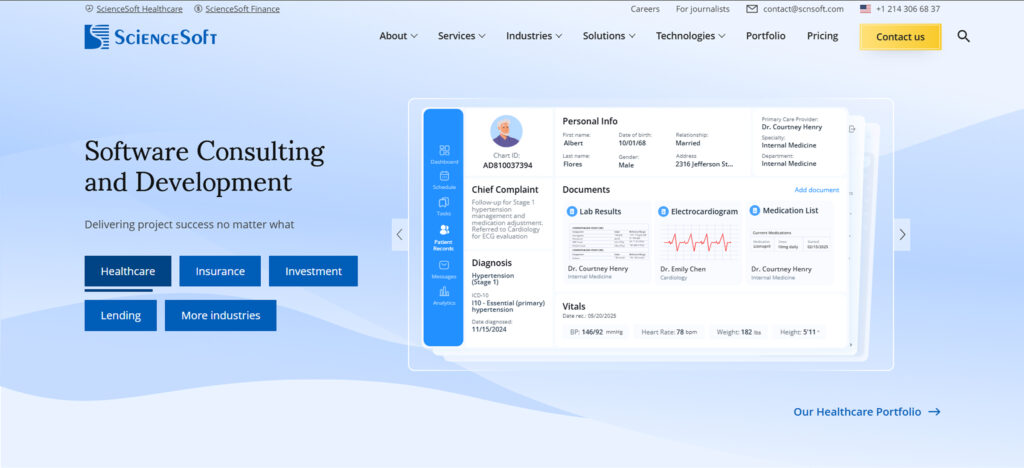
Task: Select the Insurance industry tab
Action: pos(220,271)
